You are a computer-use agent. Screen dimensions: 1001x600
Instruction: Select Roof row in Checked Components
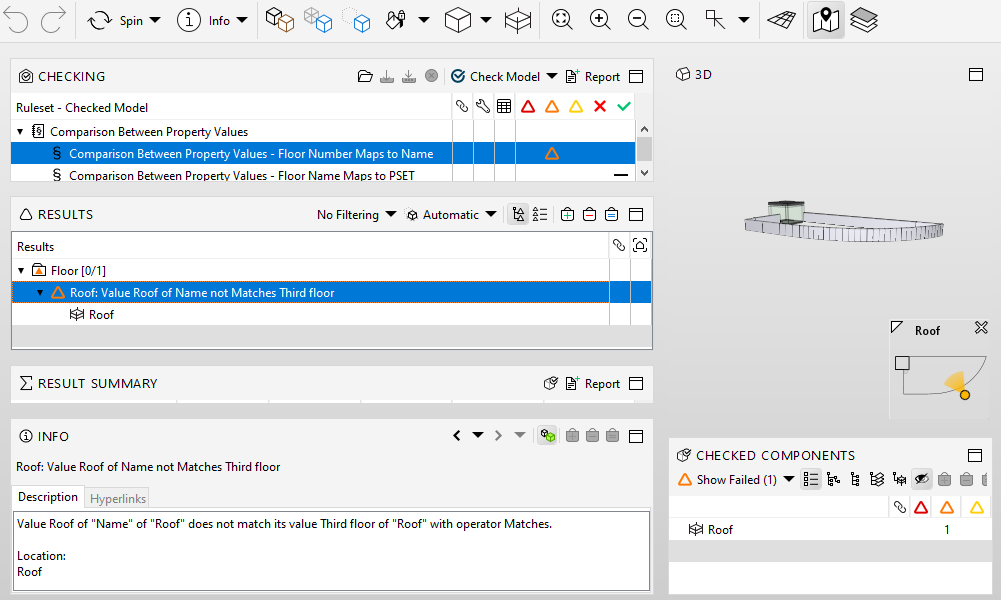830,530
